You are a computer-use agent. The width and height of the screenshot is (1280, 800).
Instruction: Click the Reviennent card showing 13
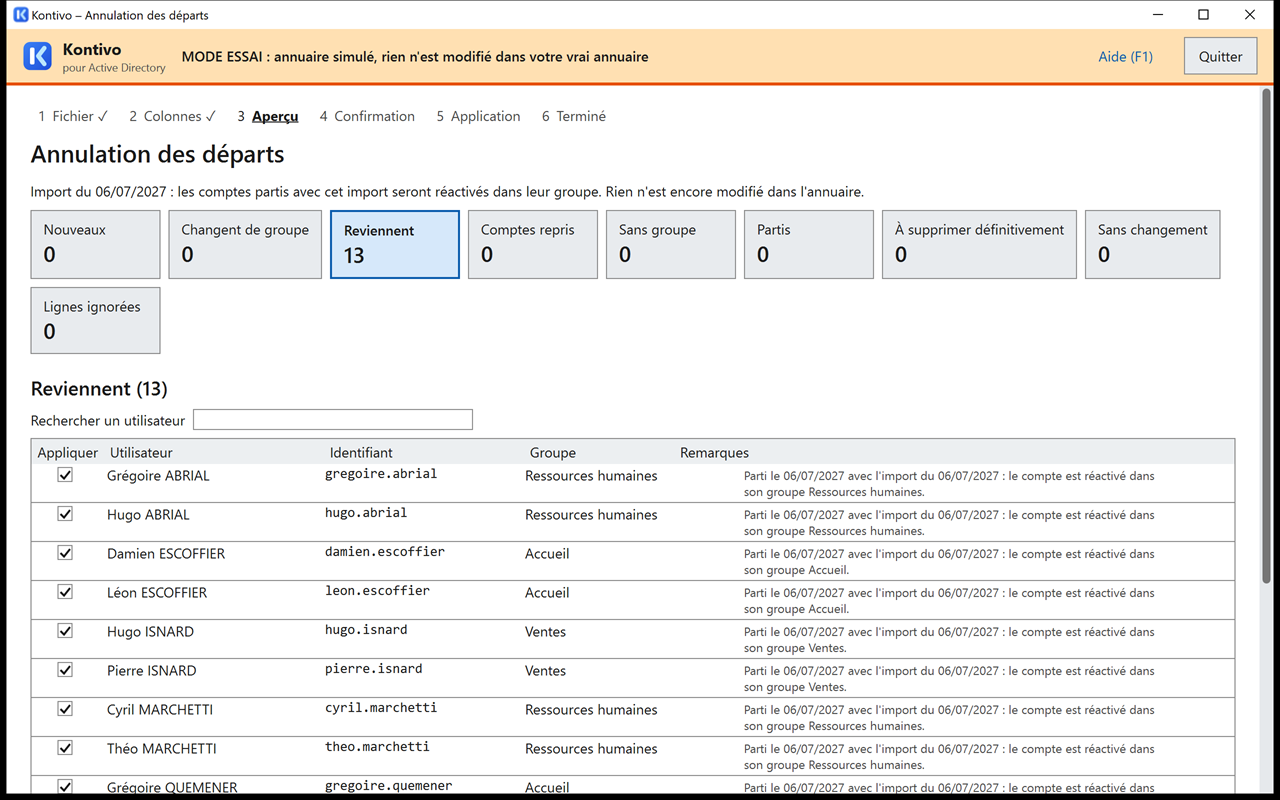[395, 244]
